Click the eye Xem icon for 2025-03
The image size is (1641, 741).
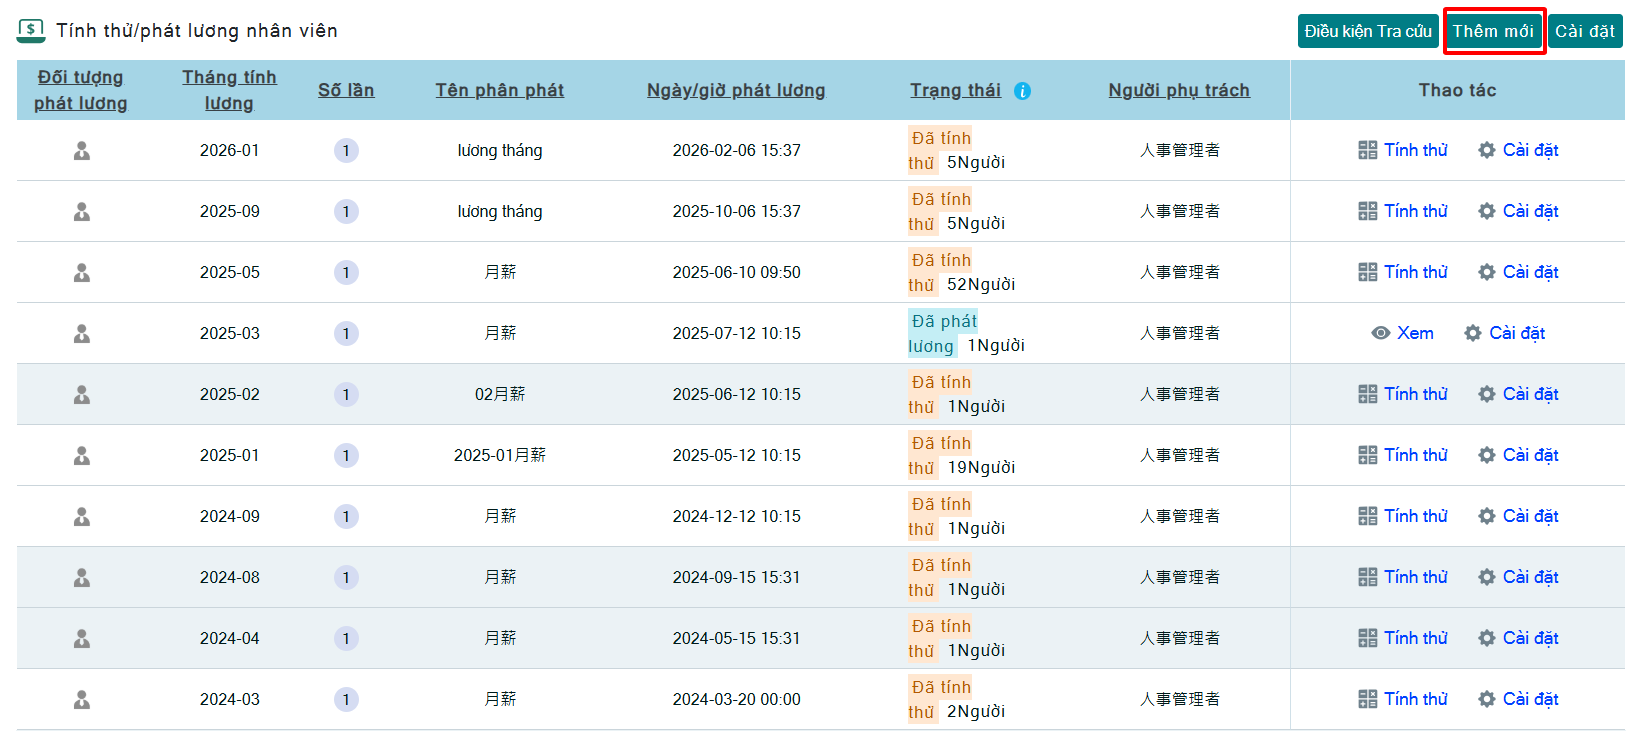click(1380, 334)
